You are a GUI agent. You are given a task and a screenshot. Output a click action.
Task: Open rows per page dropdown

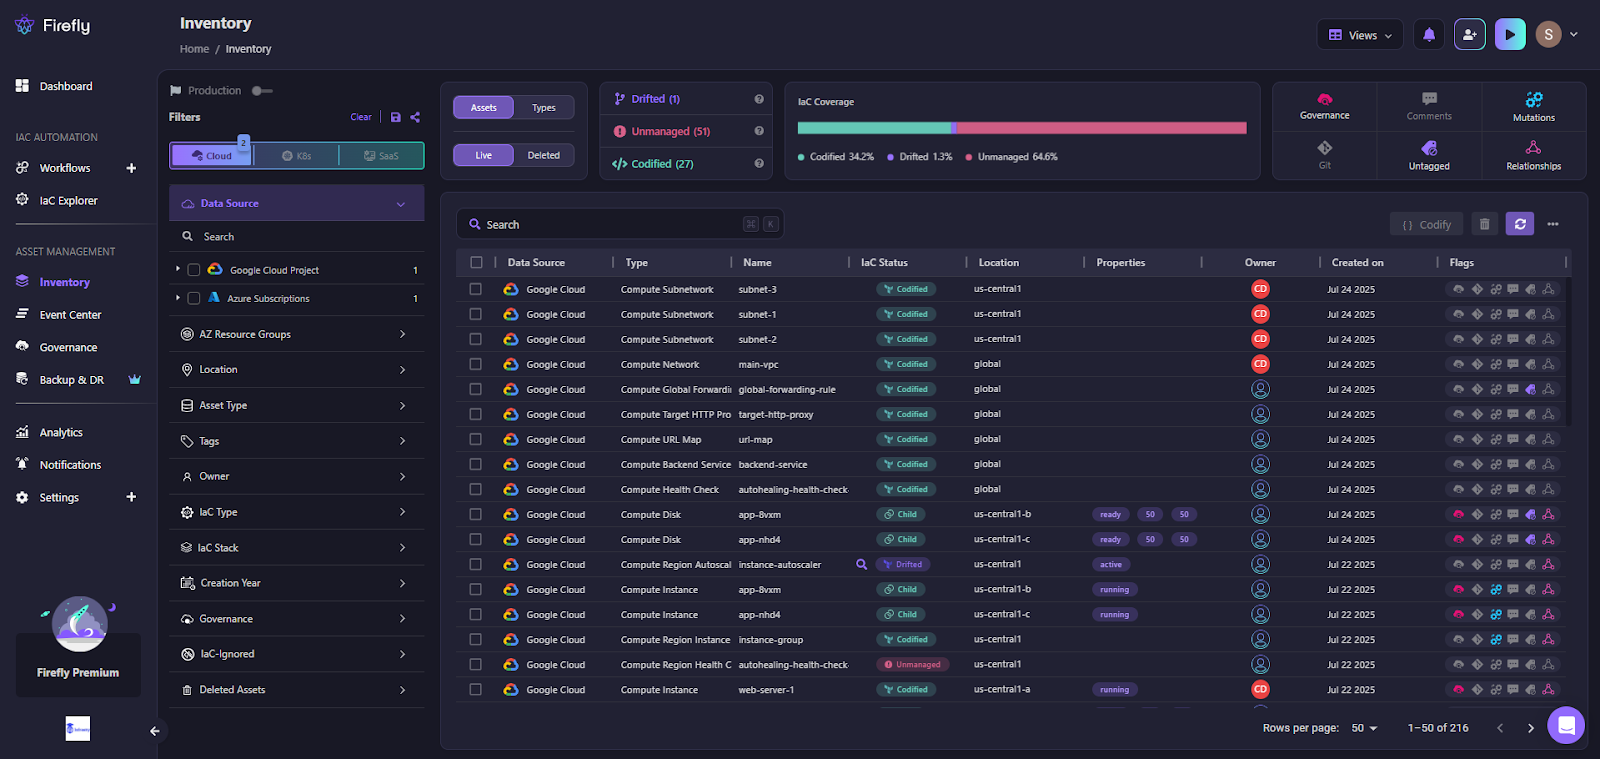1364,728
